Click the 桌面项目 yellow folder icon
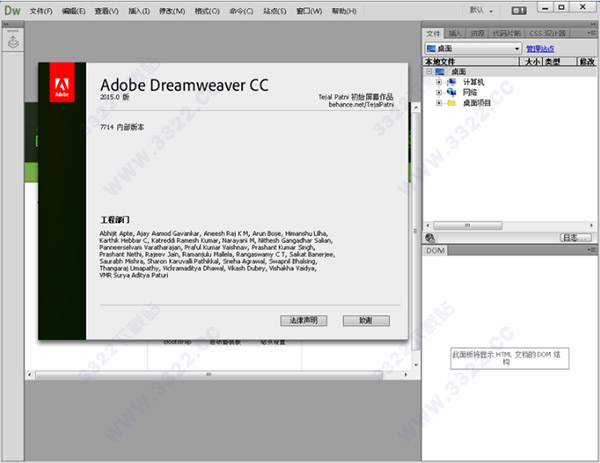This screenshot has height=463, width=600. [x=452, y=103]
